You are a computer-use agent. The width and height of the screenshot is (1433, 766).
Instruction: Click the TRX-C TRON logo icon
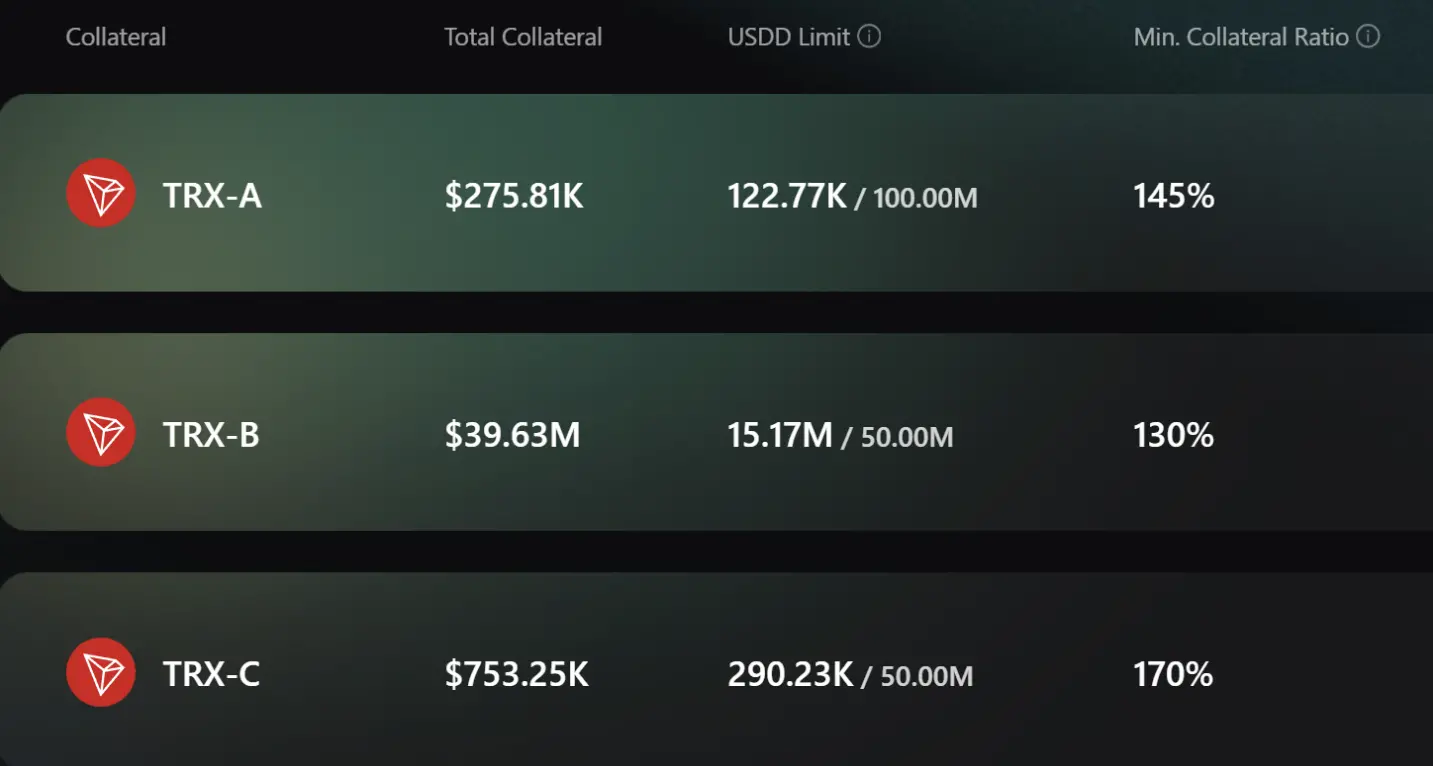coord(101,672)
